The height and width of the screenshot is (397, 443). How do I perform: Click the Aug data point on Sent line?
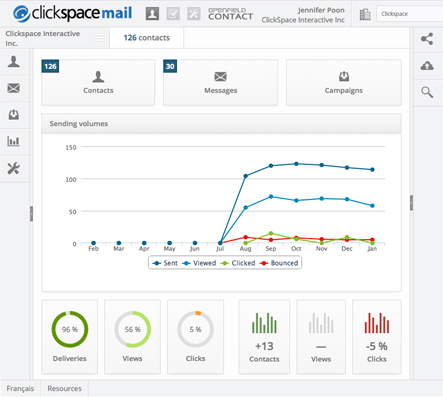coord(246,176)
